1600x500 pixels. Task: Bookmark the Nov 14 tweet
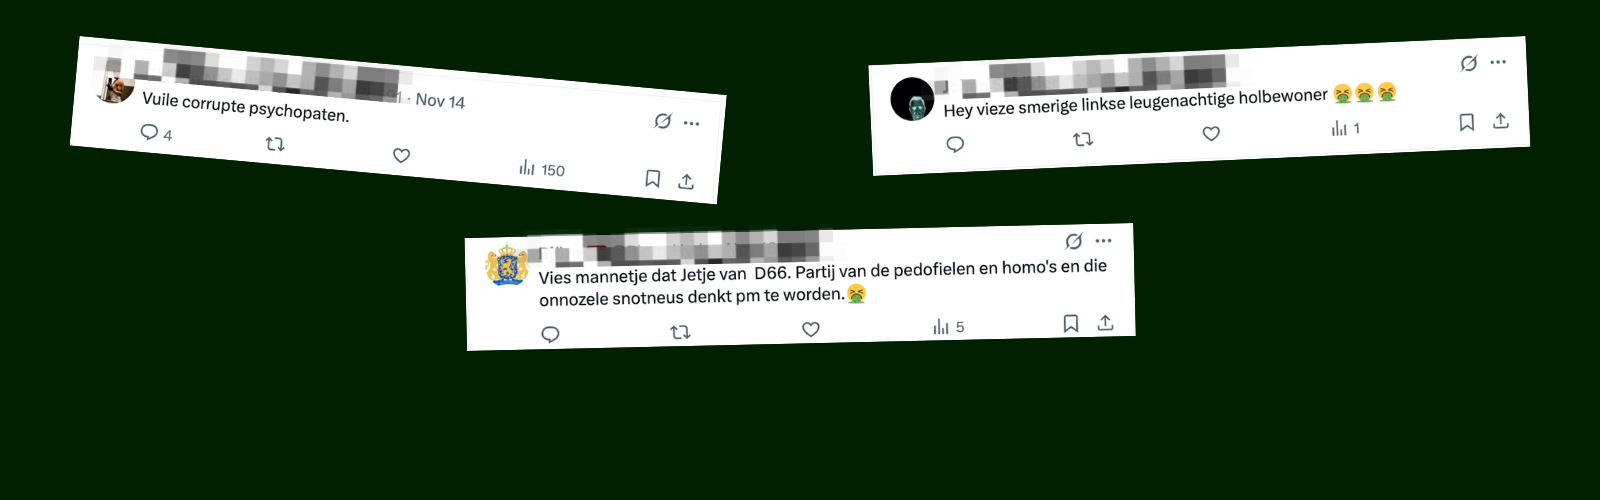tap(652, 179)
